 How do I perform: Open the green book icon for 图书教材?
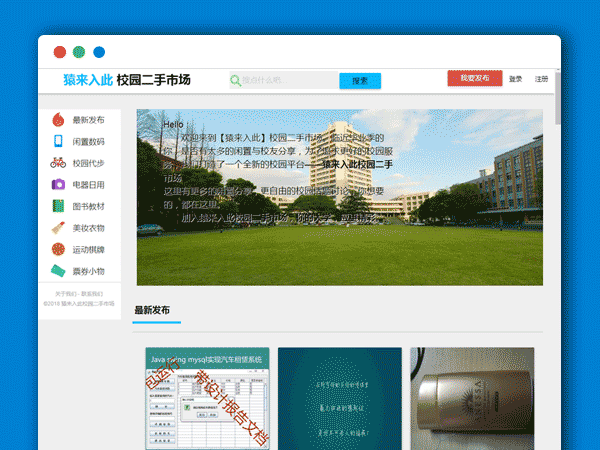[58, 206]
